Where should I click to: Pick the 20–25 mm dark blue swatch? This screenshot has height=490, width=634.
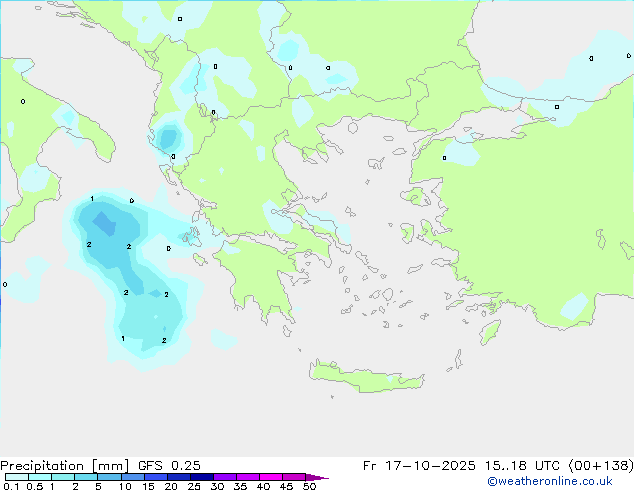click(178, 477)
